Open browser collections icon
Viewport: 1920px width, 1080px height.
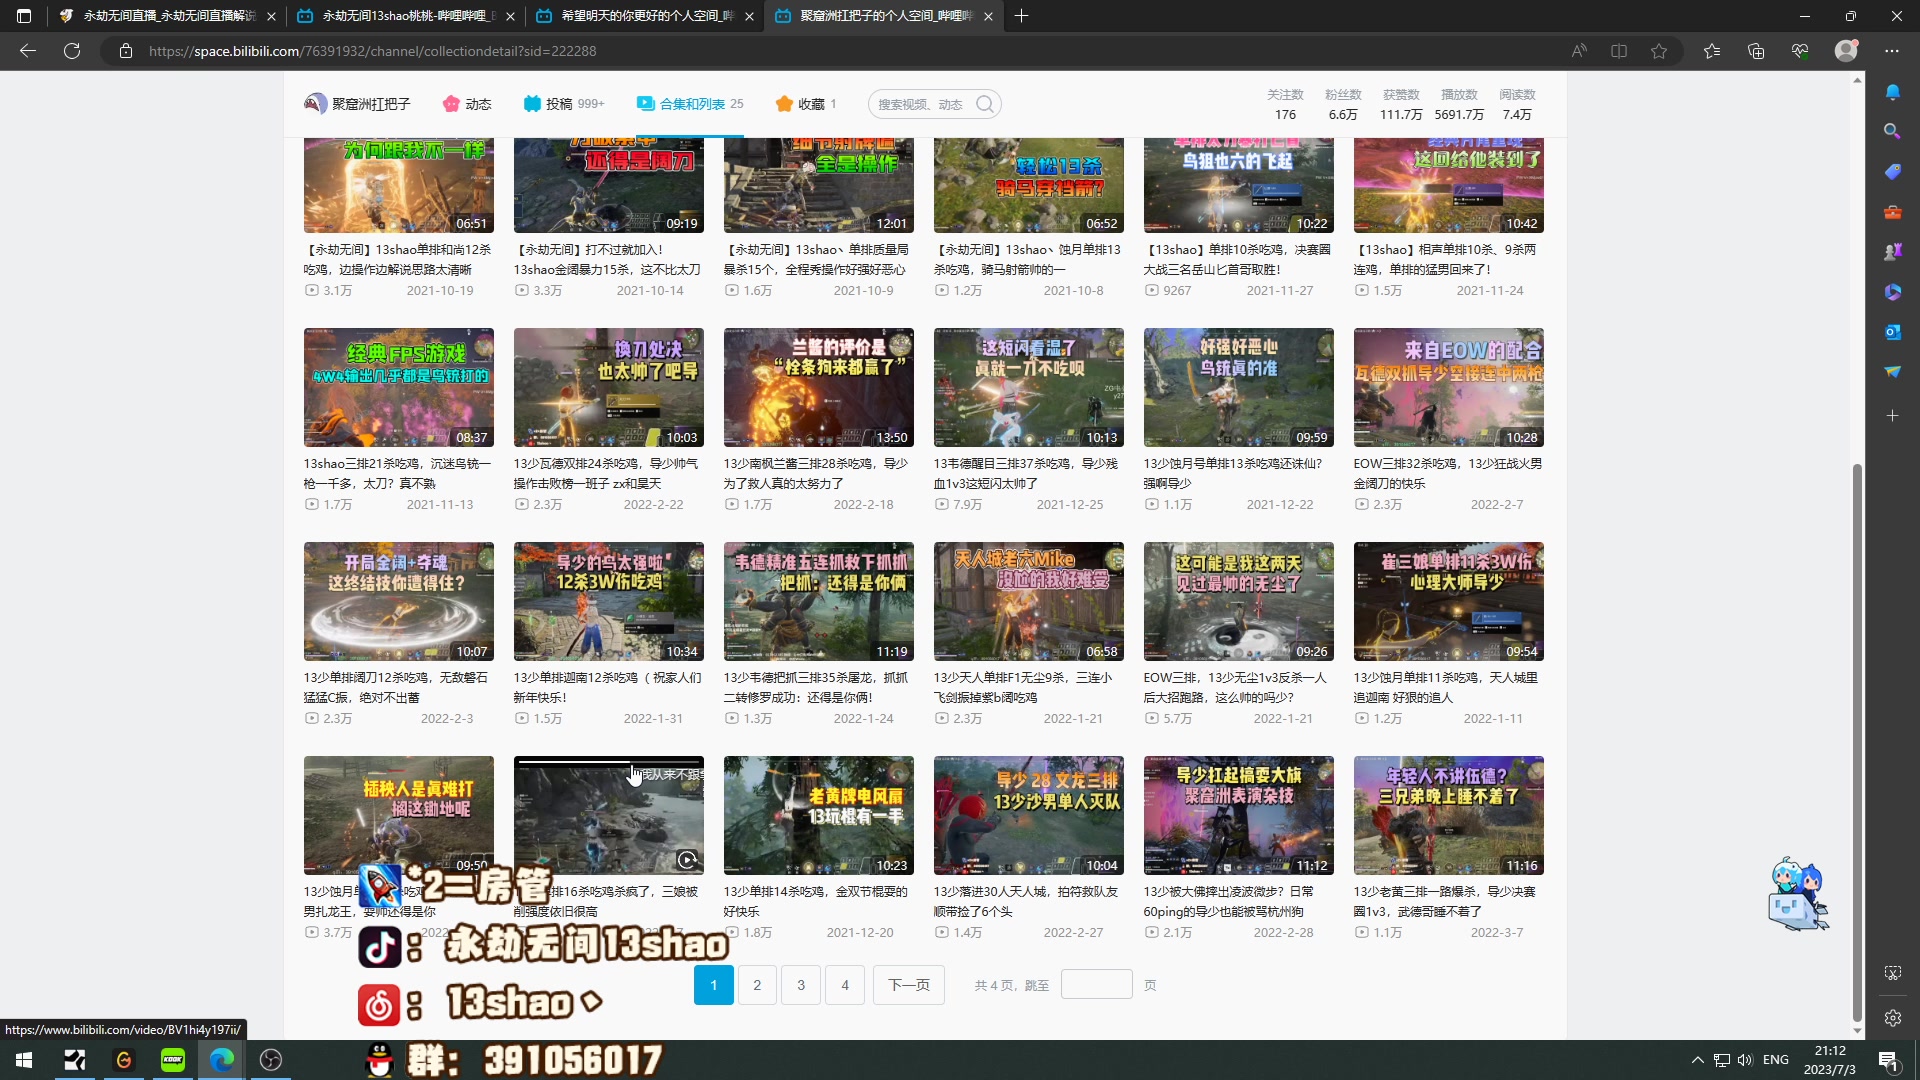(1756, 51)
